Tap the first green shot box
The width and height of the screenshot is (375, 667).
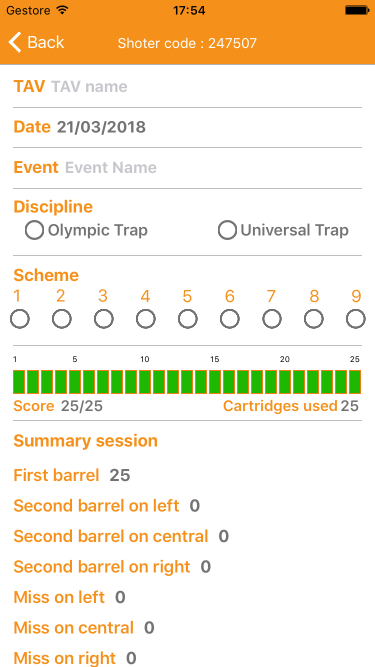20,382
